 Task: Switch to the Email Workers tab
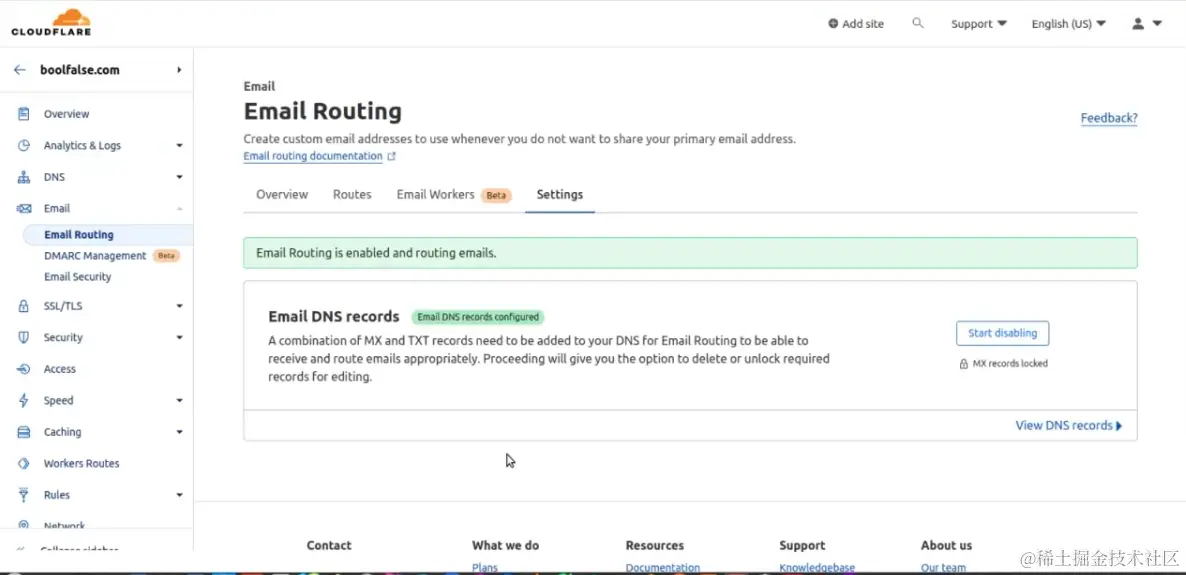[x=454, y=194]
